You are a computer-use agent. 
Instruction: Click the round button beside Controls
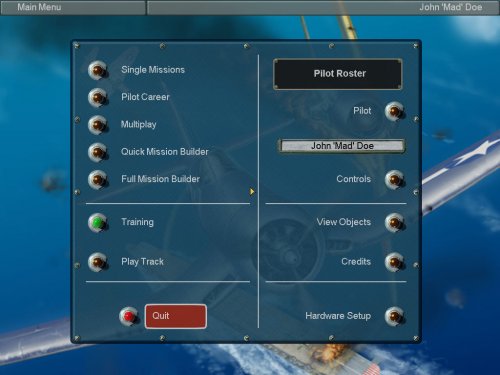[x=395, y=180]
